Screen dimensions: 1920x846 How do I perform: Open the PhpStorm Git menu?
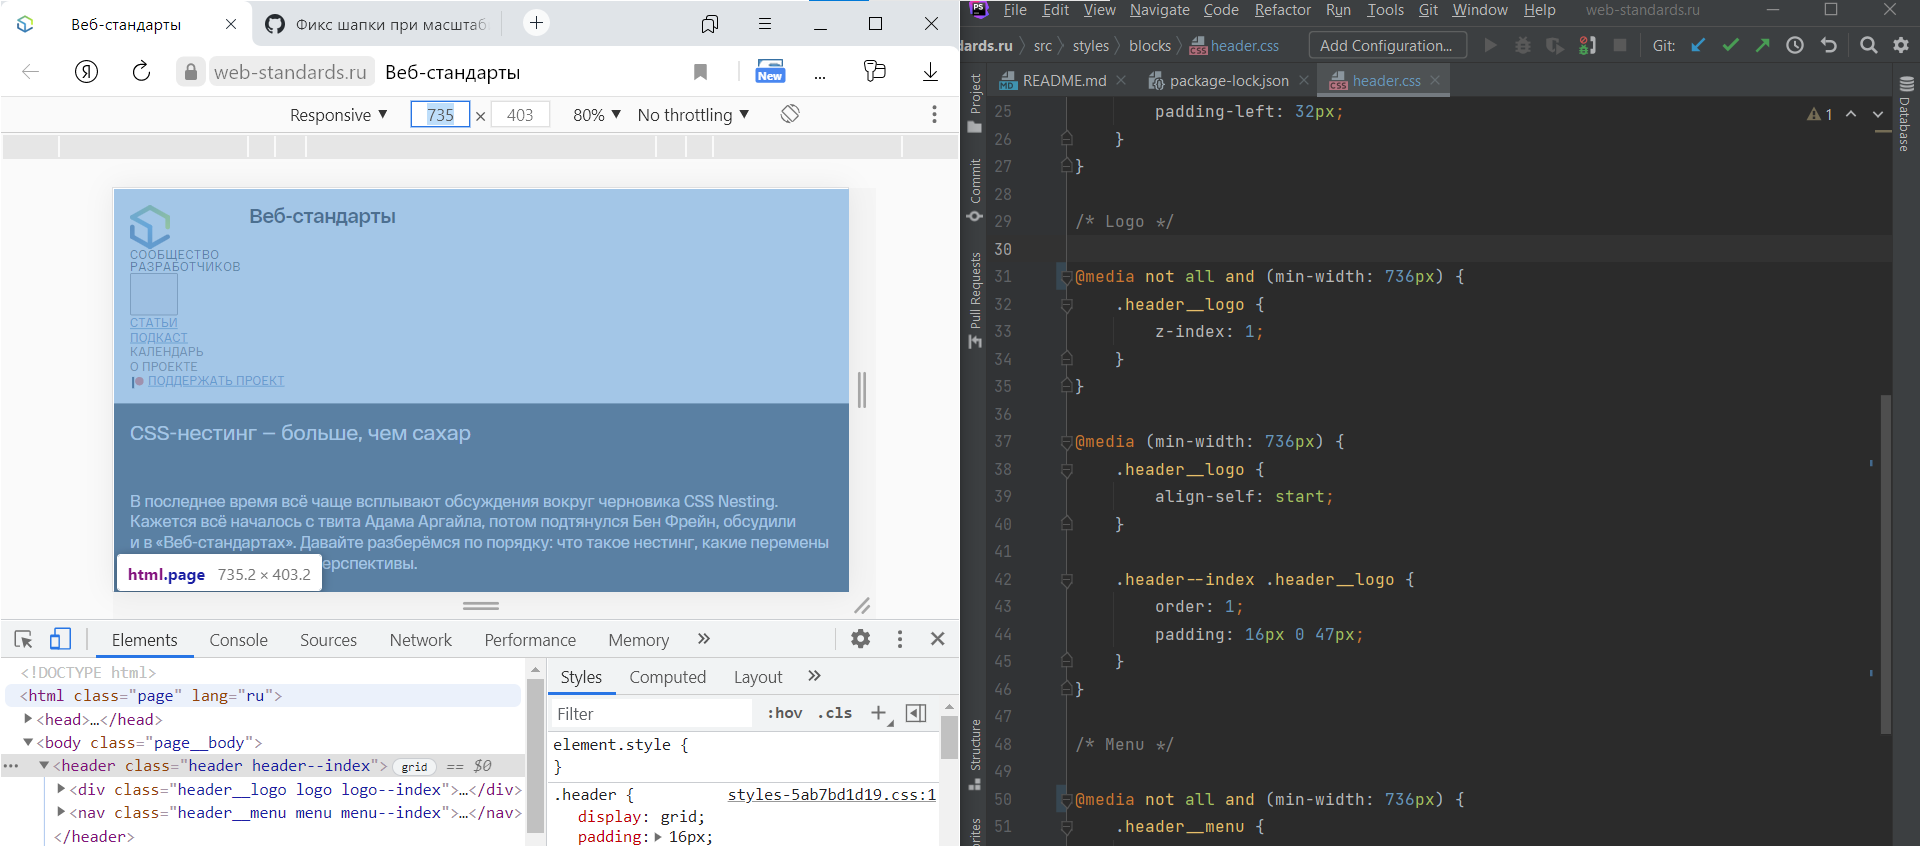[x=1428, y=10]
